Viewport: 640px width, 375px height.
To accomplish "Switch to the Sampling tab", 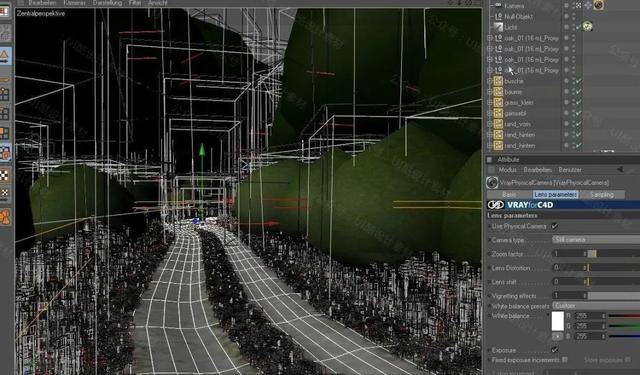I will [602, 195].
